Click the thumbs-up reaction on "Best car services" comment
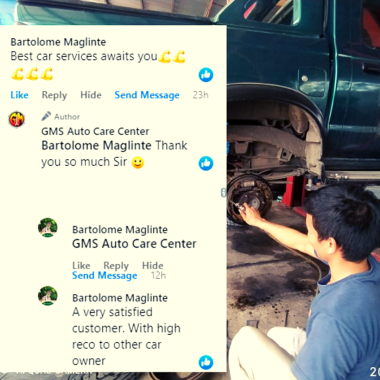 click(x=206, y=75)
